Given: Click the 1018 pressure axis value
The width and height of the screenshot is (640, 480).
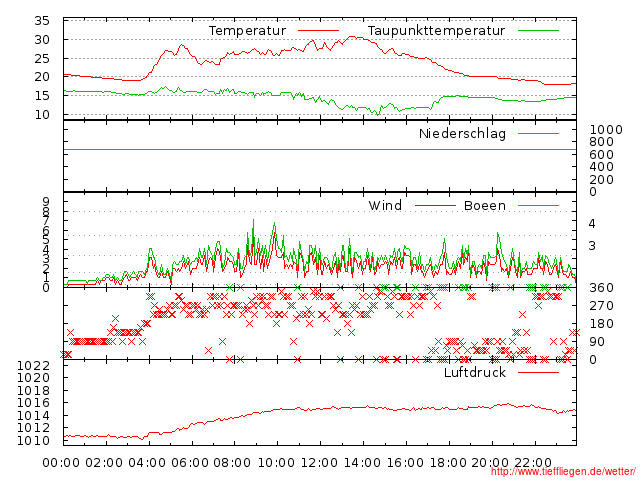Looking at the screenshot, I should pyautogui.click(x=33, y=391).
